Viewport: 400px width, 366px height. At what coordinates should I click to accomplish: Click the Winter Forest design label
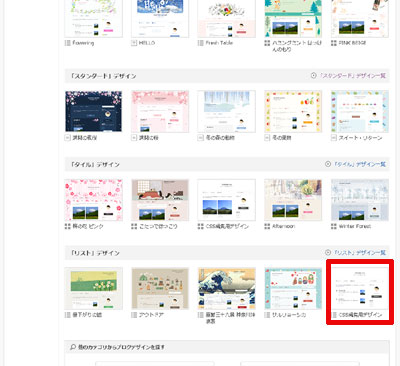click(355, 226)
